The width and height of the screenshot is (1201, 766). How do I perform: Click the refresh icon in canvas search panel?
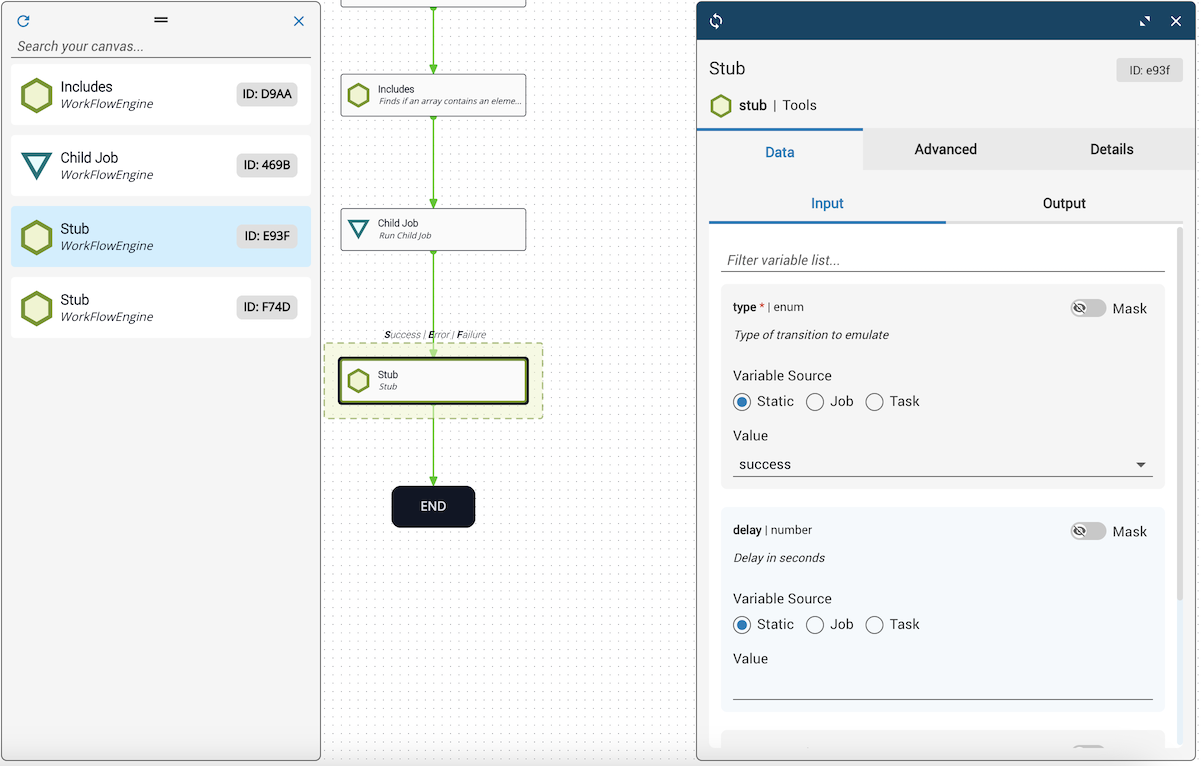pyautogui.click(x=24, y=21)
